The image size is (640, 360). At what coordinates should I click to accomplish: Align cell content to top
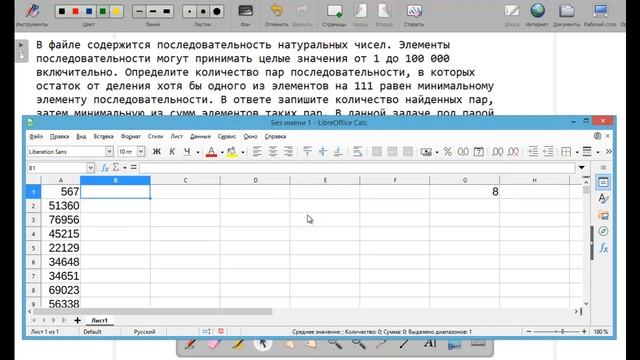pos(307,152)
